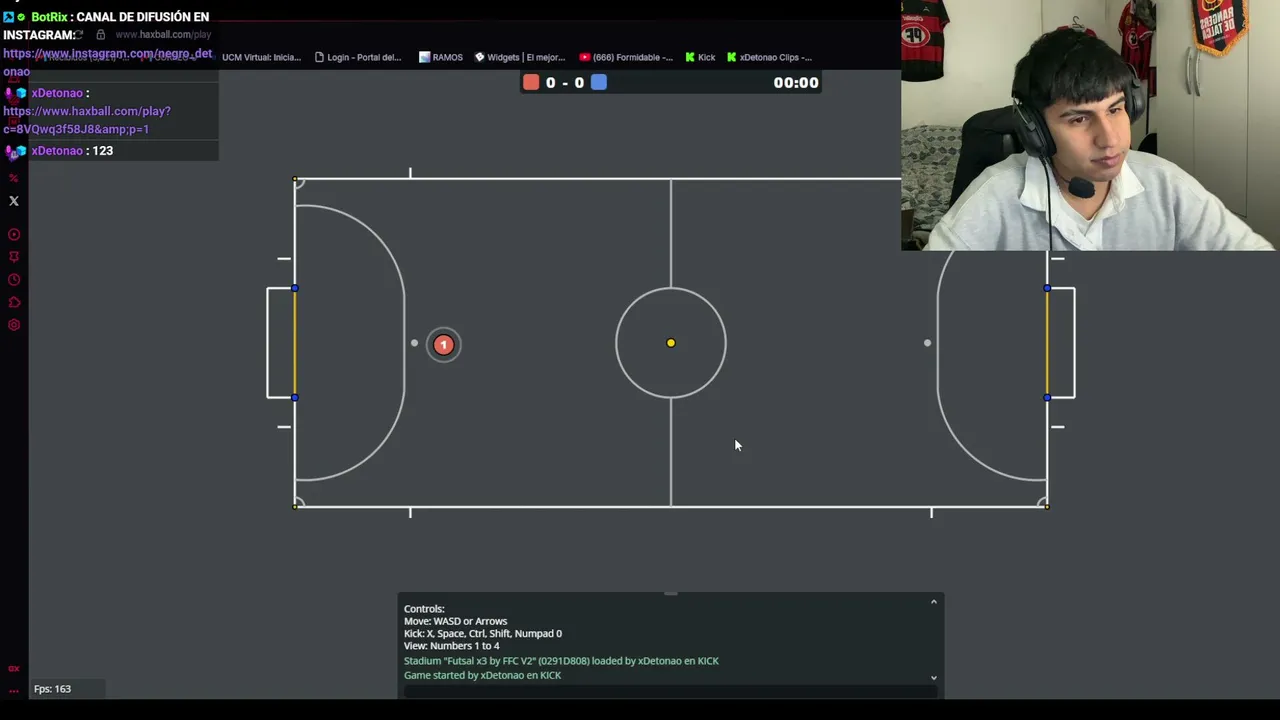The height and width of the screenshot is (720, 1280).
Task: Click the 'Kick: X, Space, Ctrl, Shift' line
Action: click(x=483, y=634)
